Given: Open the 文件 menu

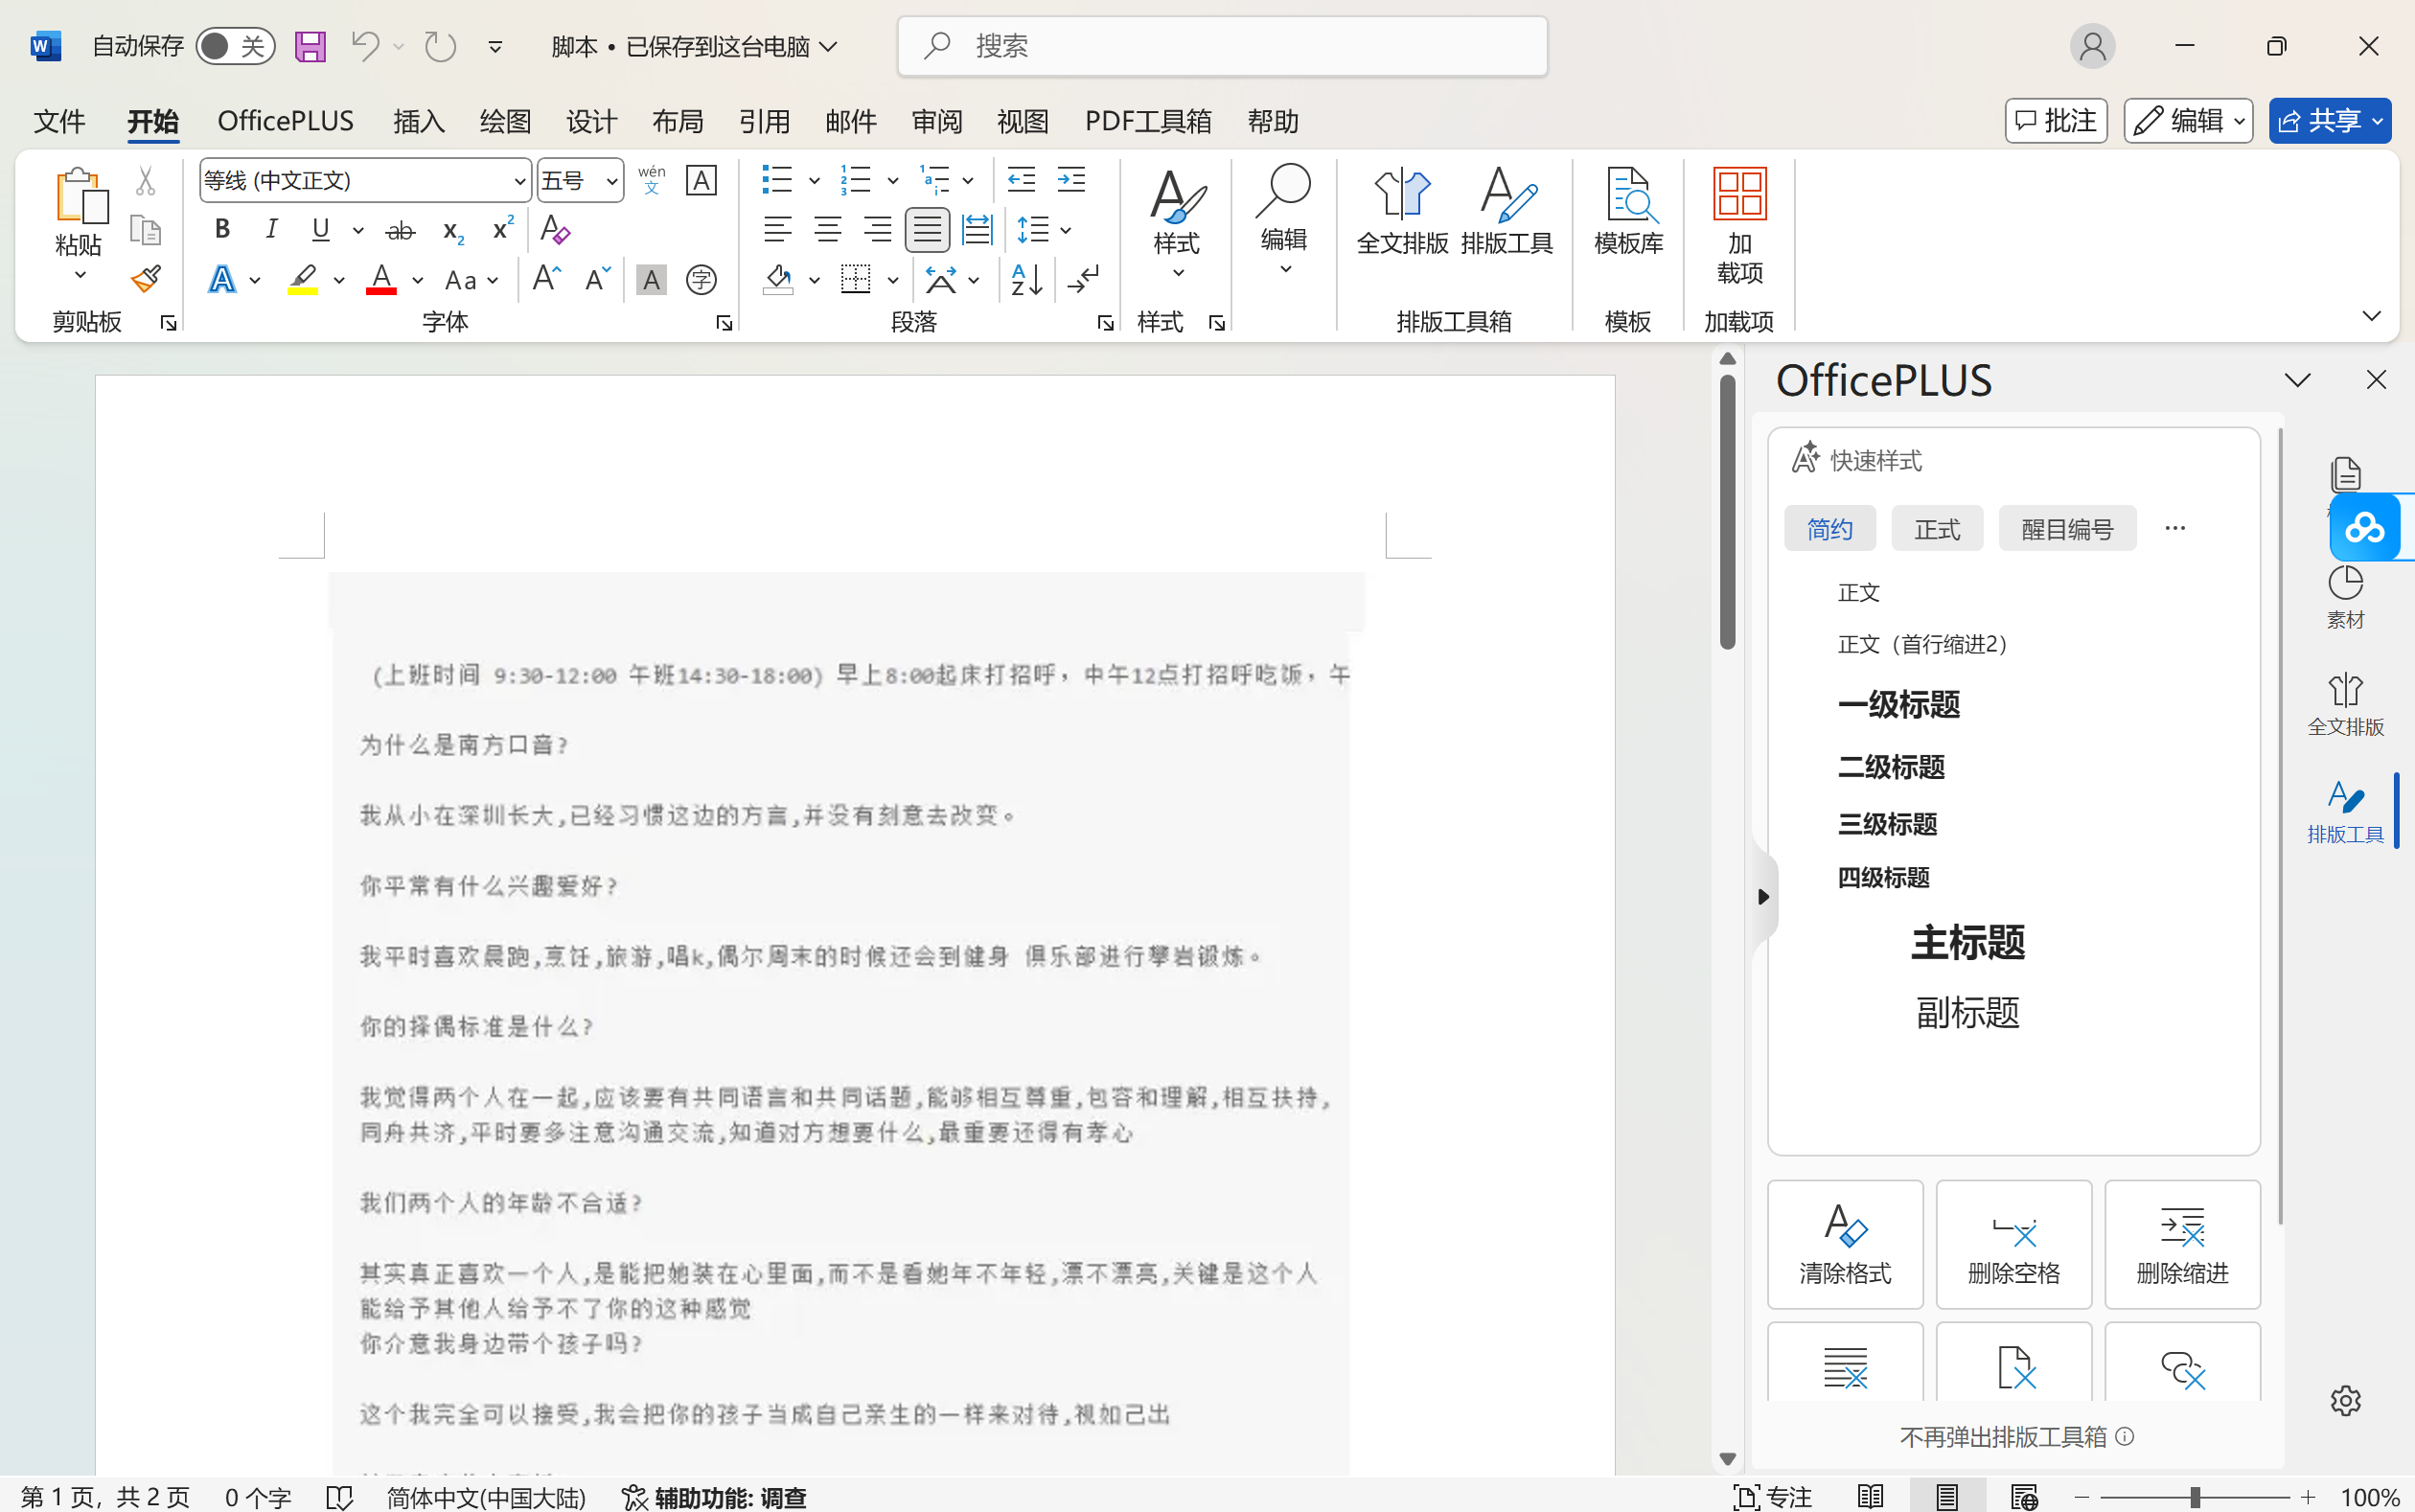Looking at the screenshot, I should (x=59, y=121).
